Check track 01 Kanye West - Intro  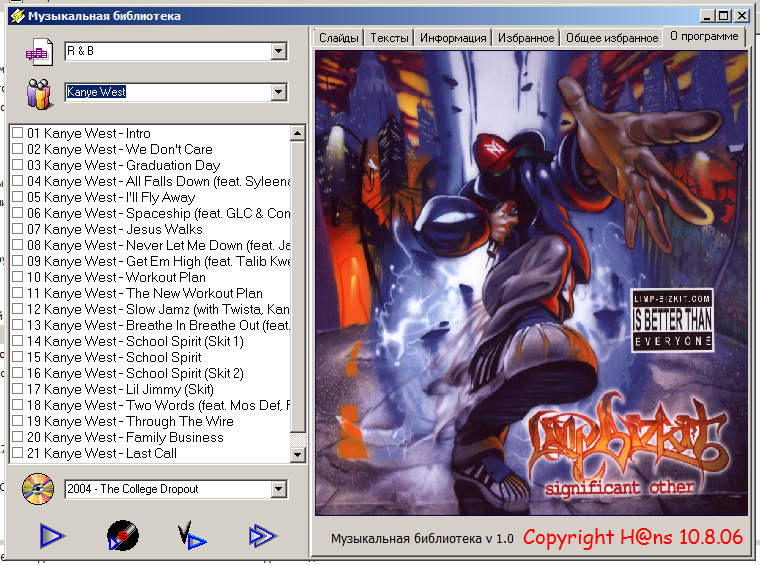[x=17, y=133]
